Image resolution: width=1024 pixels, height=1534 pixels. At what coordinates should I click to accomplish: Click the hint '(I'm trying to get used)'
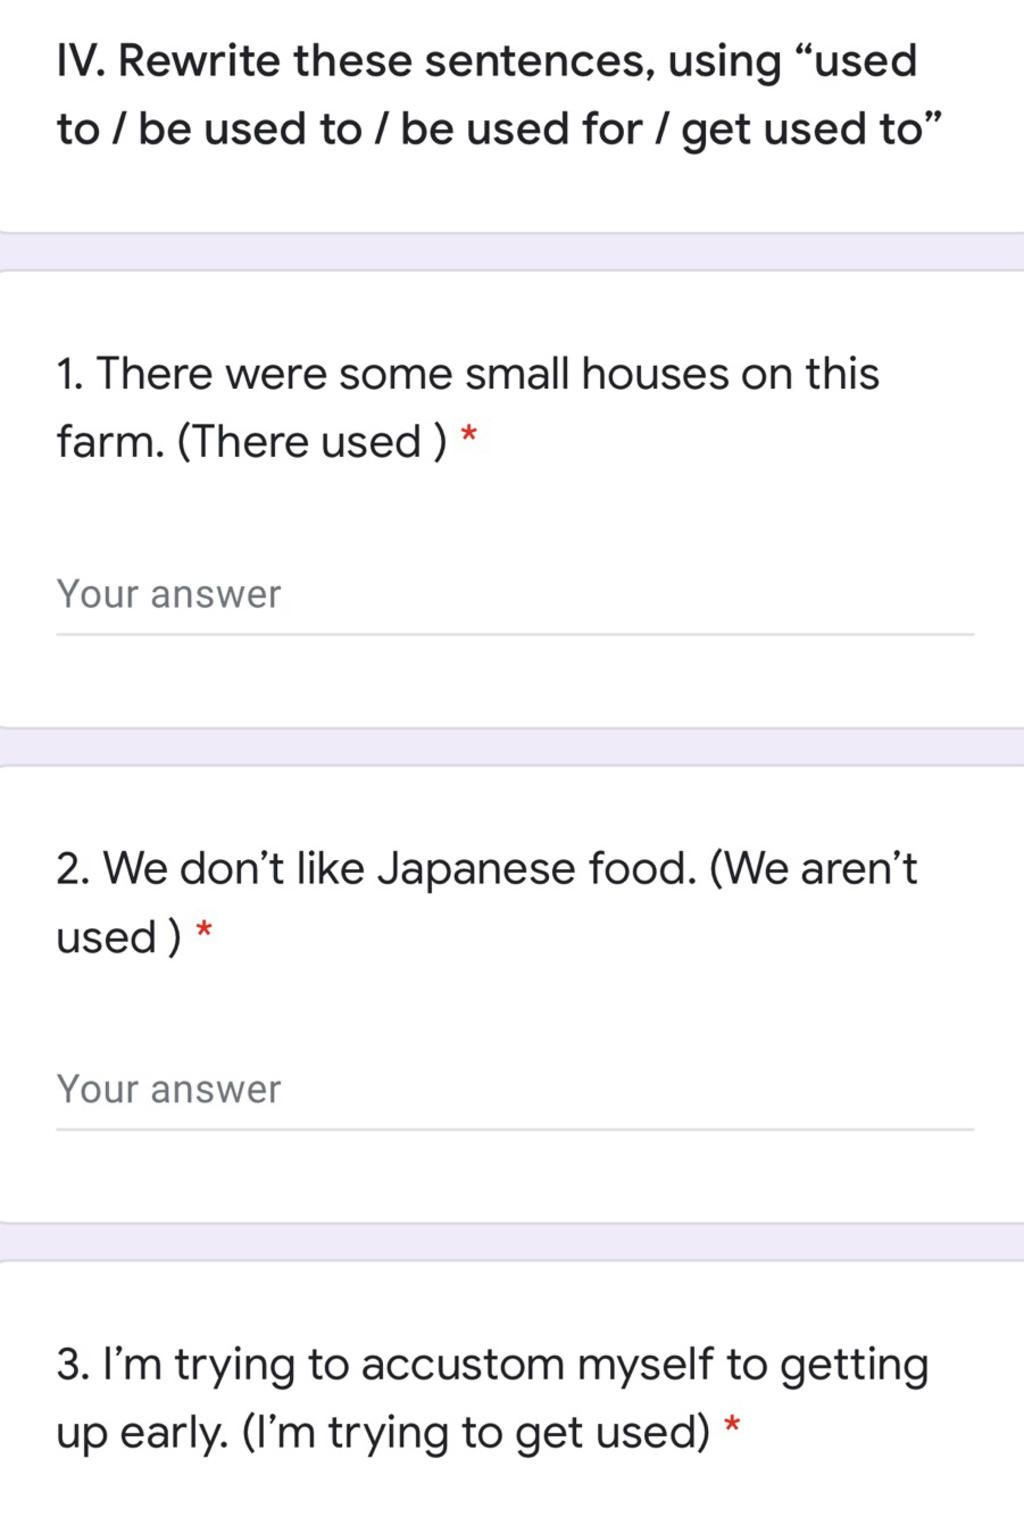(476, 1433)
